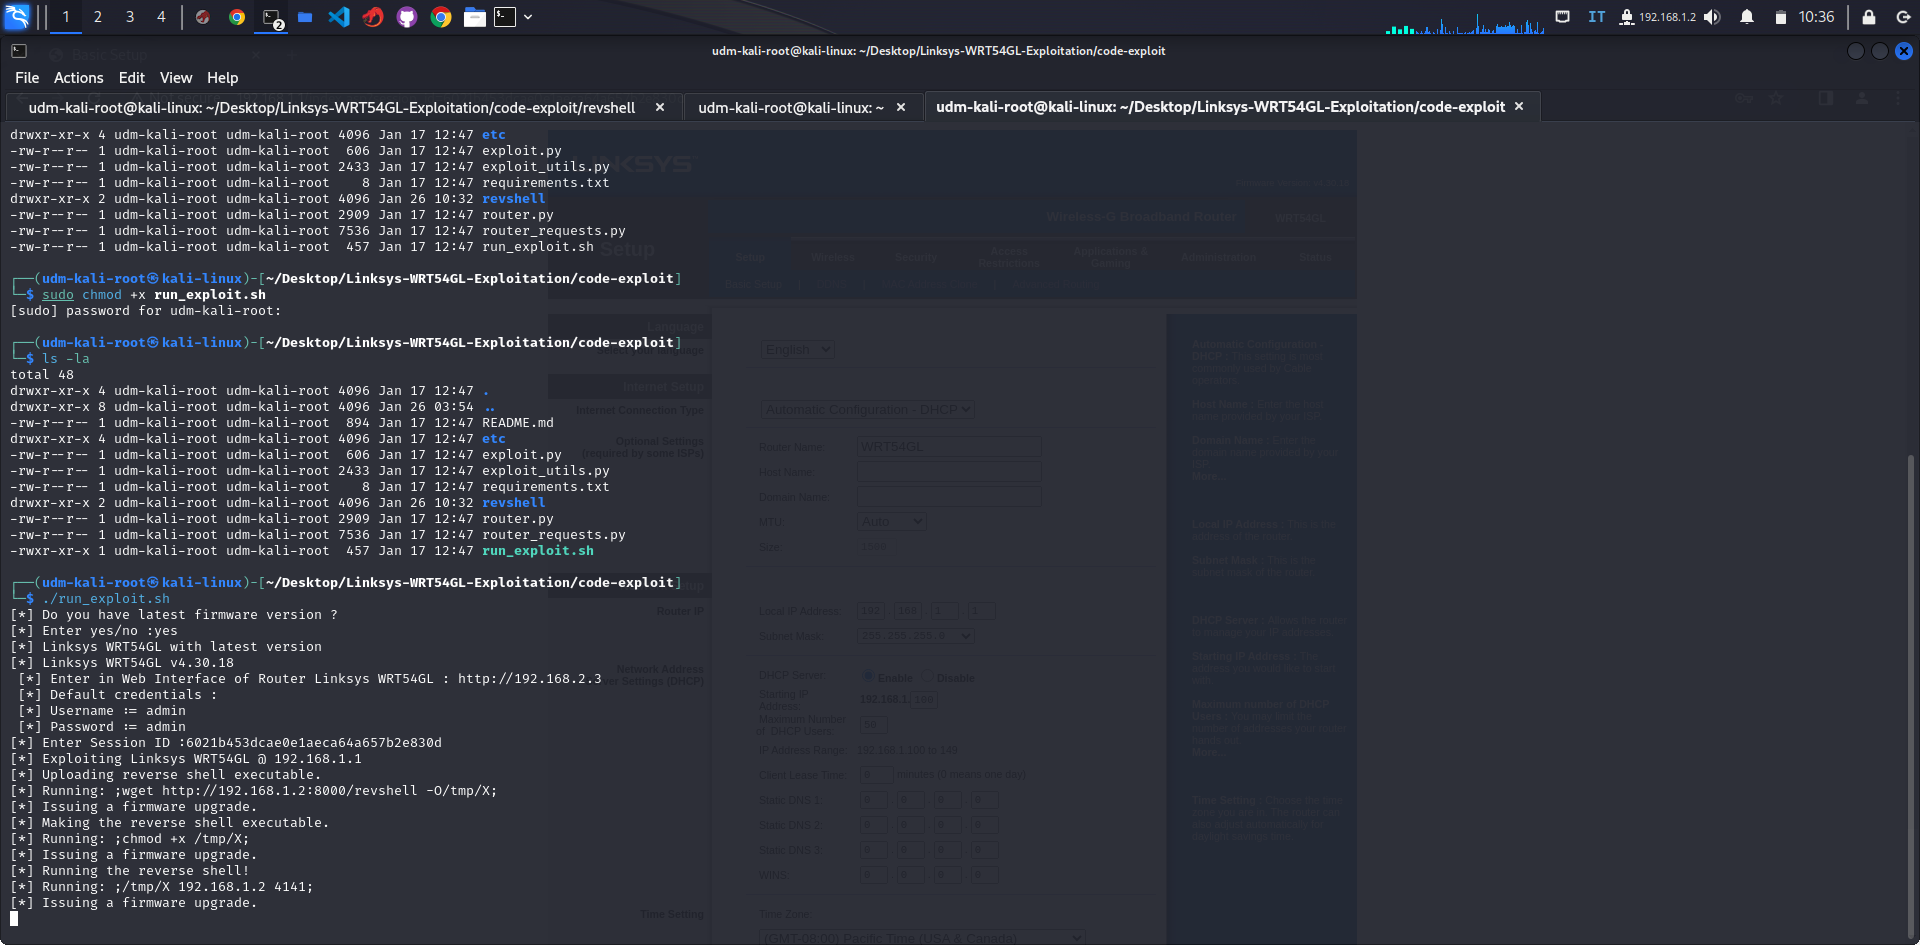
Task: Open the Kali applications menu
Action: pyautogui.click(x=18, y=17)
